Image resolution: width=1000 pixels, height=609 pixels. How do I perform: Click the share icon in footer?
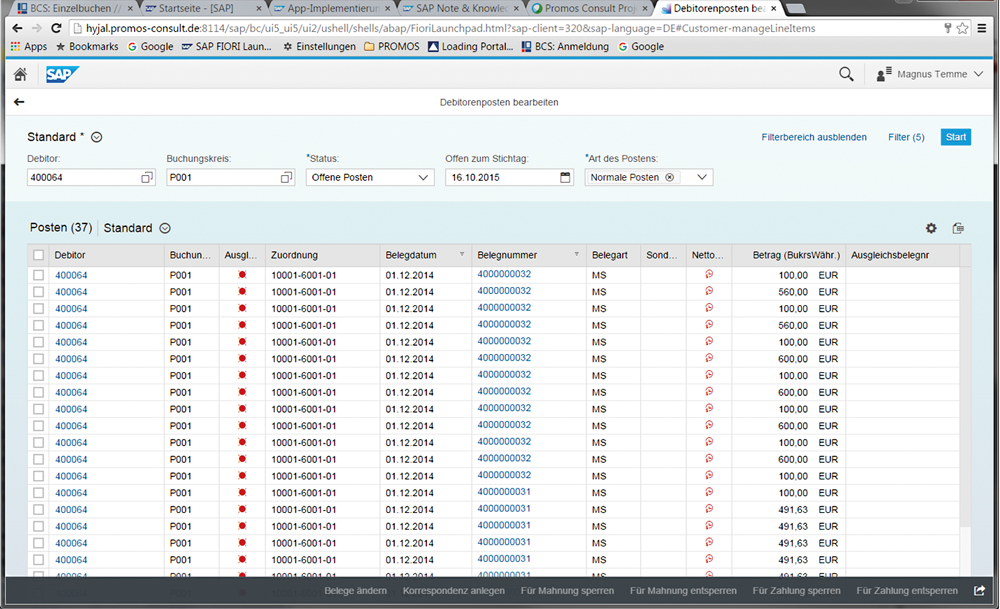[980, 591]
